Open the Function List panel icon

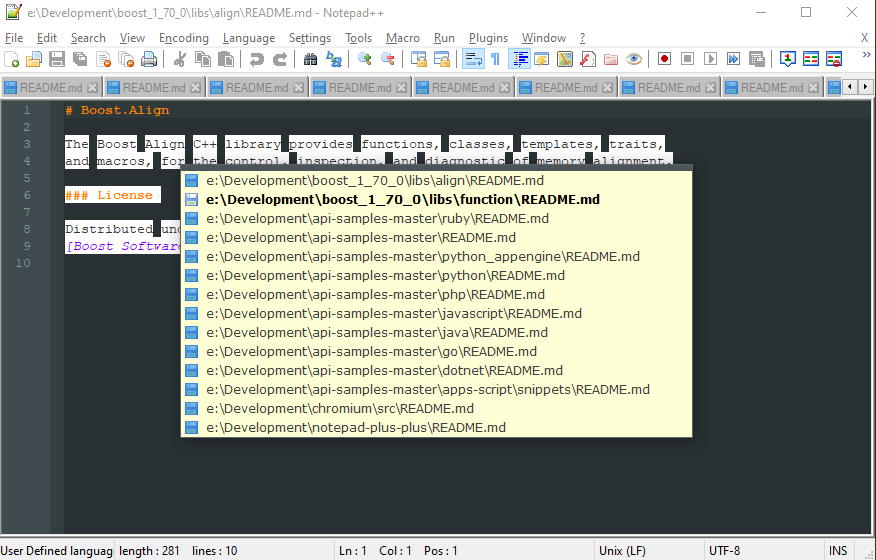click(588, 59)
